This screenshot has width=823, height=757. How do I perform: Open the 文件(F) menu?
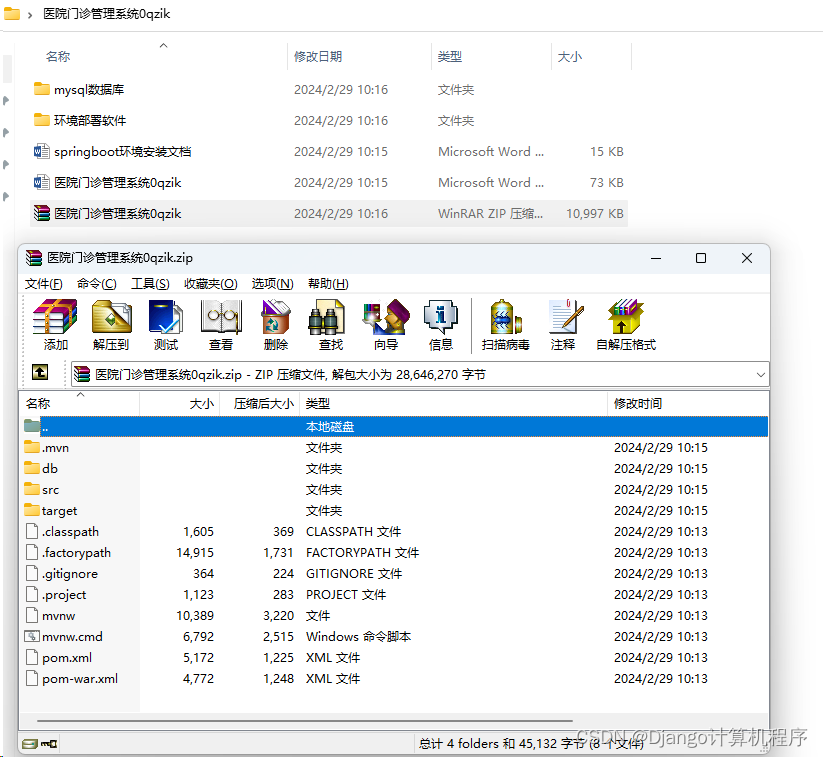point(43,284)
